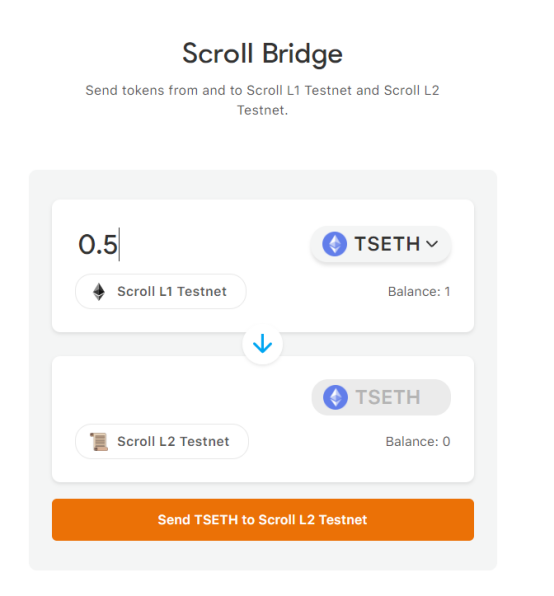Expand the TSETH token dropdown chevron
This screenshot has height=596, width=554.
pos(432,244)
